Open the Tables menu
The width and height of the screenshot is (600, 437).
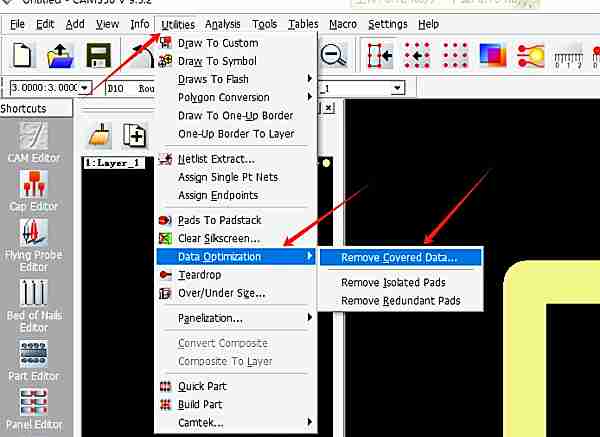point(303,24)
